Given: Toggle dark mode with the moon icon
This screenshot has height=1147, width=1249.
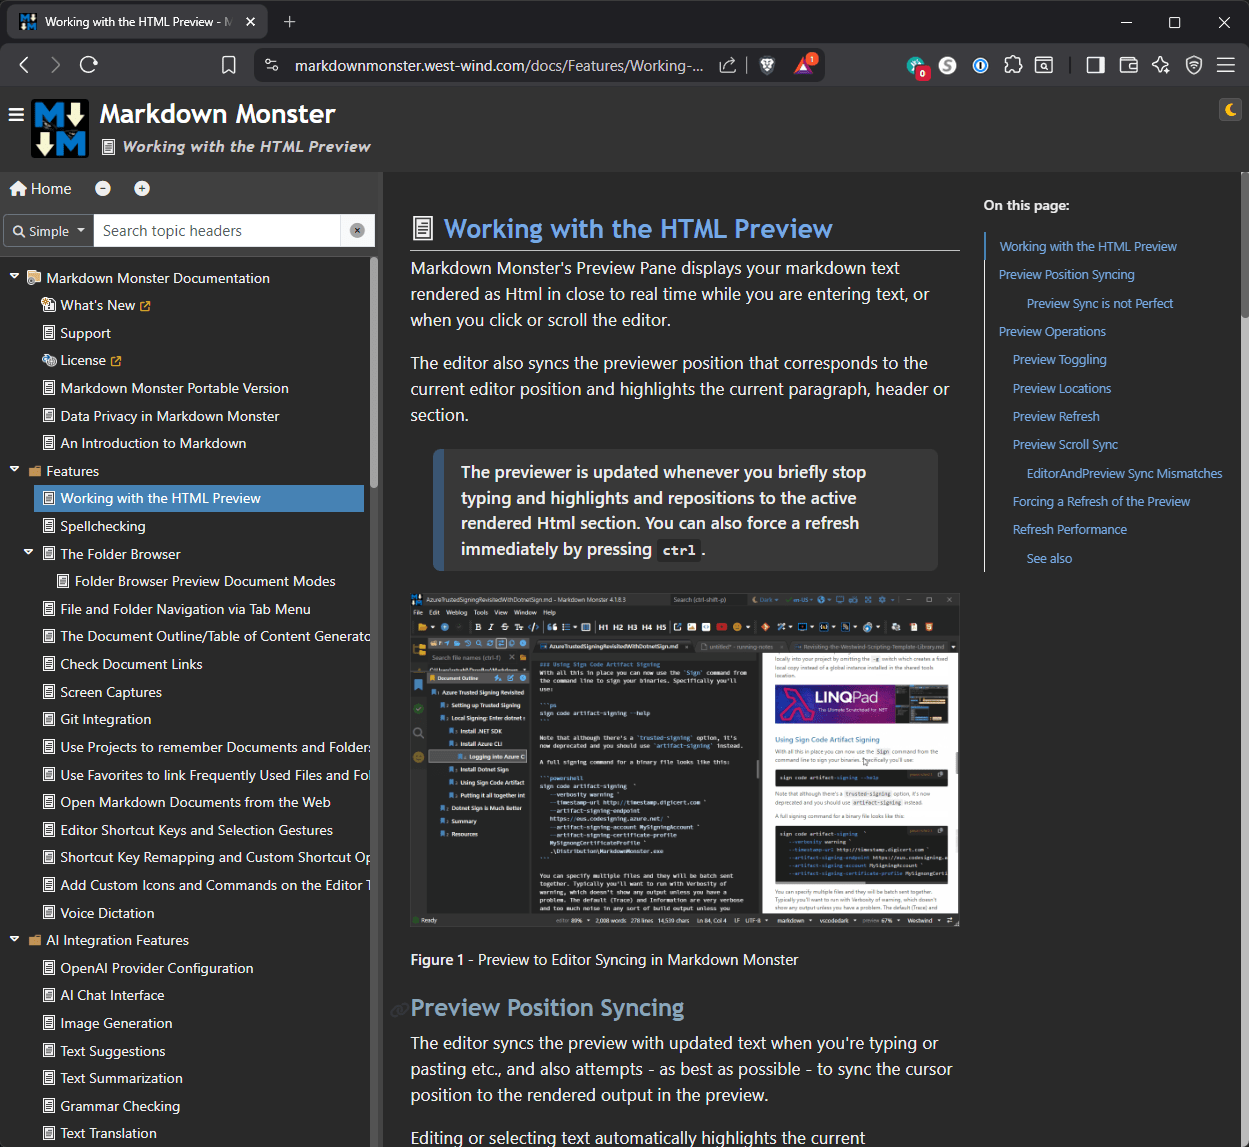Looking at the screenshot, I should [x=1229, y=110].
